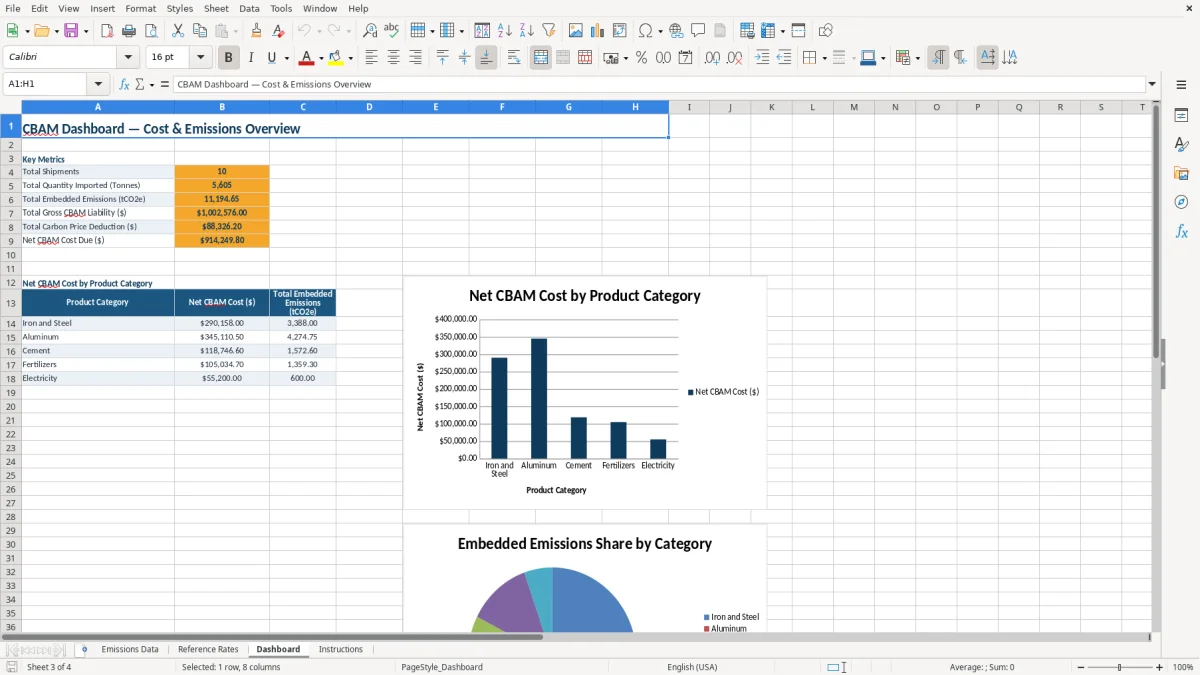
Task: Apply the yellow background color swatch
Action: (336, 58)
